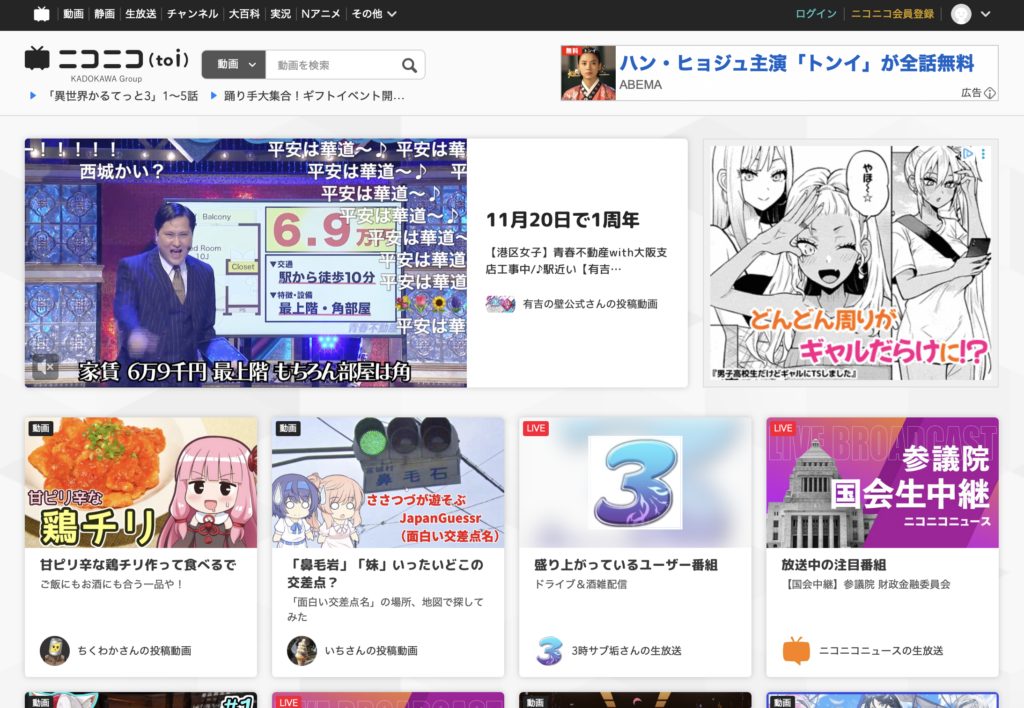Click the ad info icon beside 広告
1024x708 pixels.
tap(990, 92)
